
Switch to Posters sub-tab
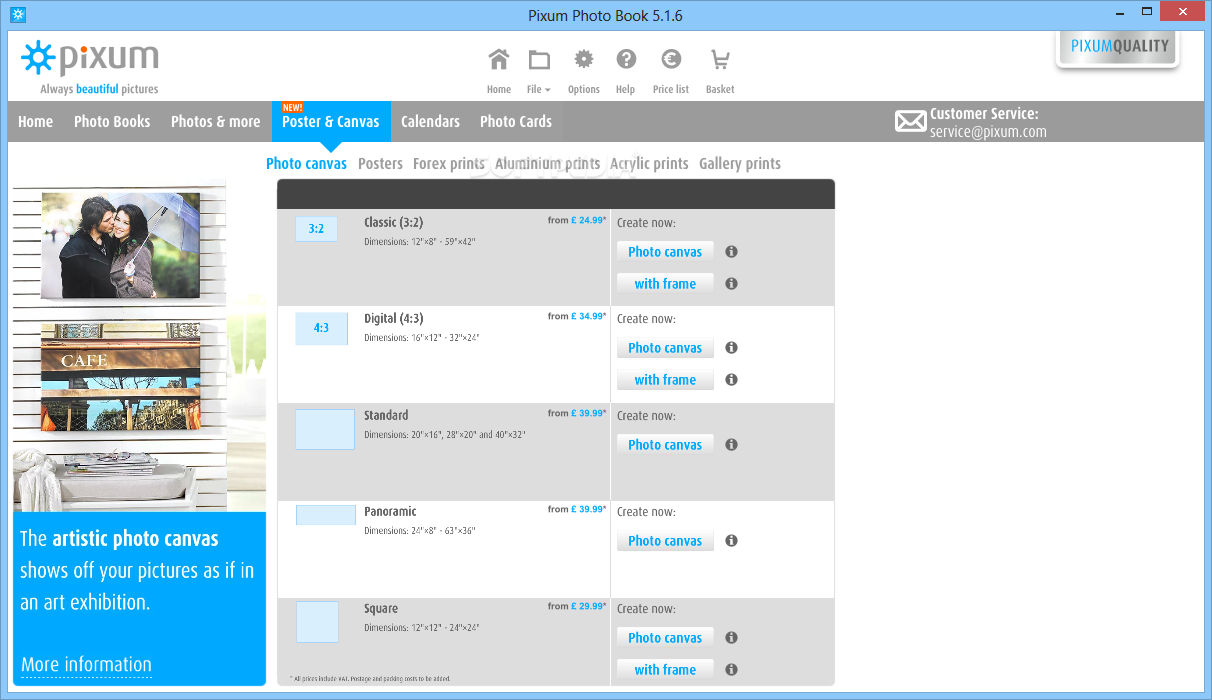click(x=380, y=163)
